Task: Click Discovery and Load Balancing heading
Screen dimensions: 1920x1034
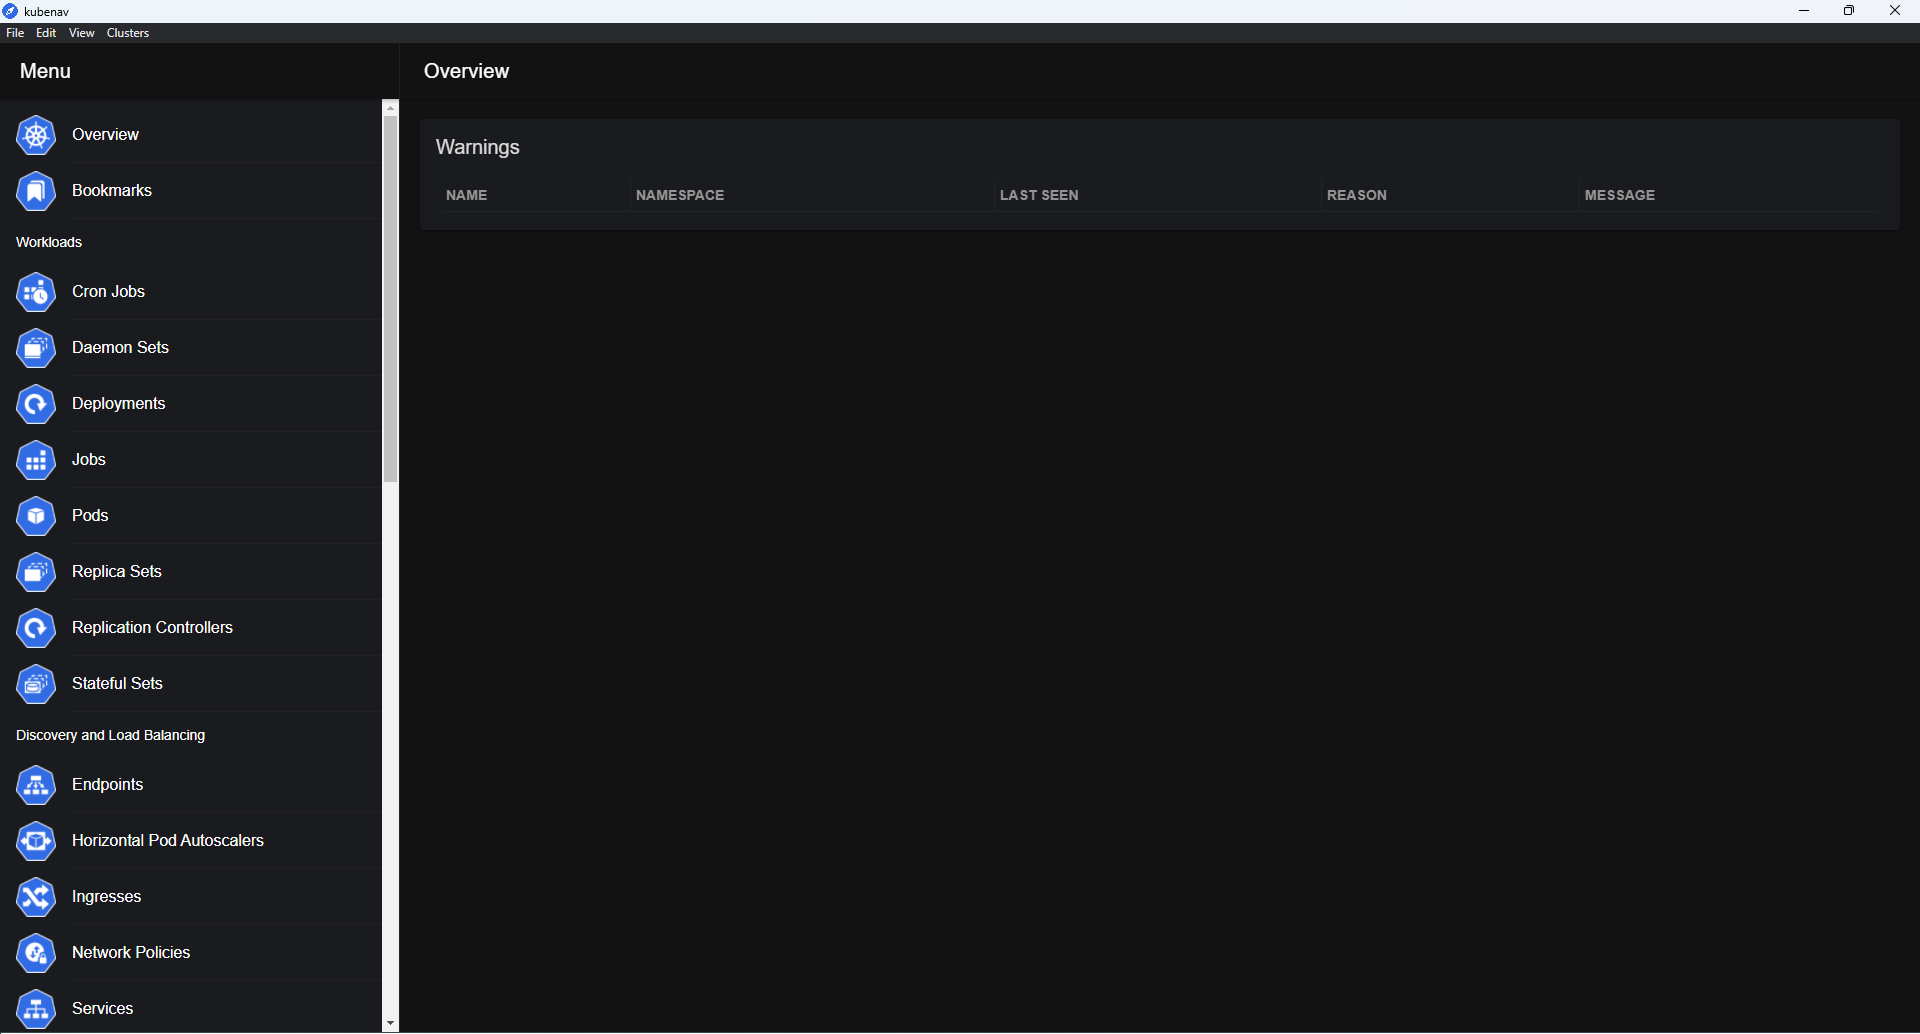Action: click(110, 735)
